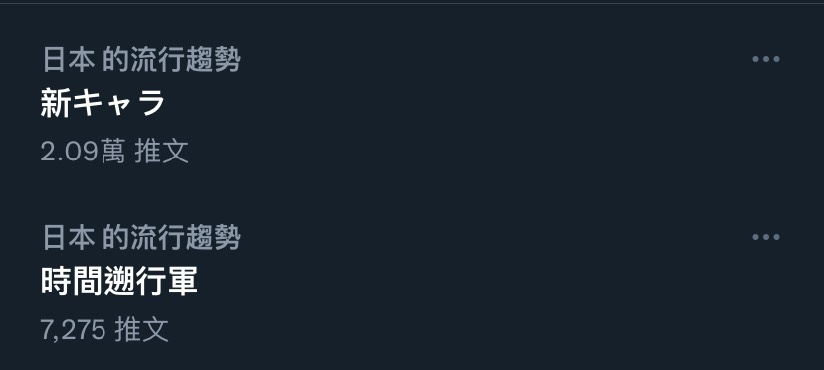Open more options for 新キャラ trend

point(766,59)
